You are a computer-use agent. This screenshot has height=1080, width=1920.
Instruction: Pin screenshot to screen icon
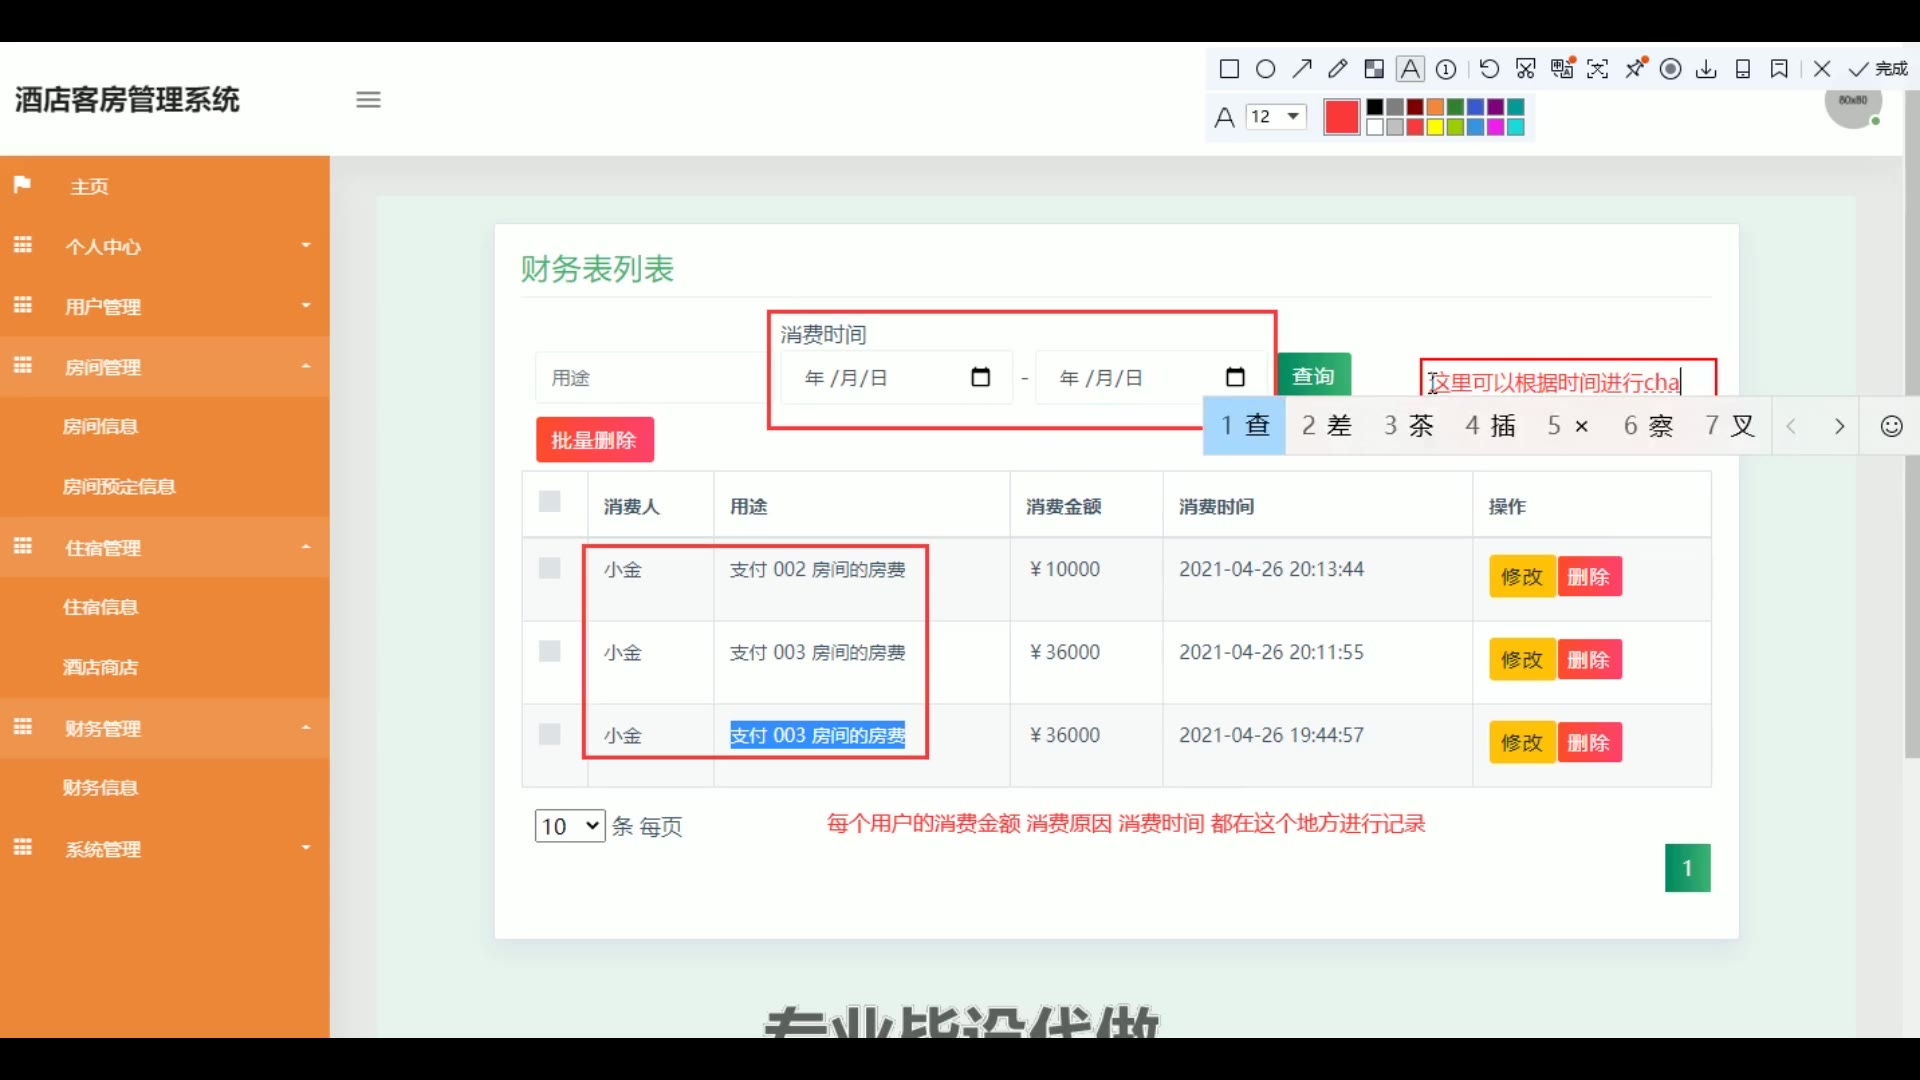(x=1636, y=68)
